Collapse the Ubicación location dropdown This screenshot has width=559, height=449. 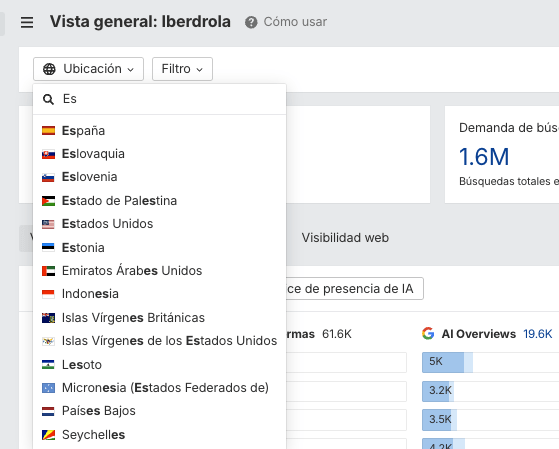[x=88, y=69]
